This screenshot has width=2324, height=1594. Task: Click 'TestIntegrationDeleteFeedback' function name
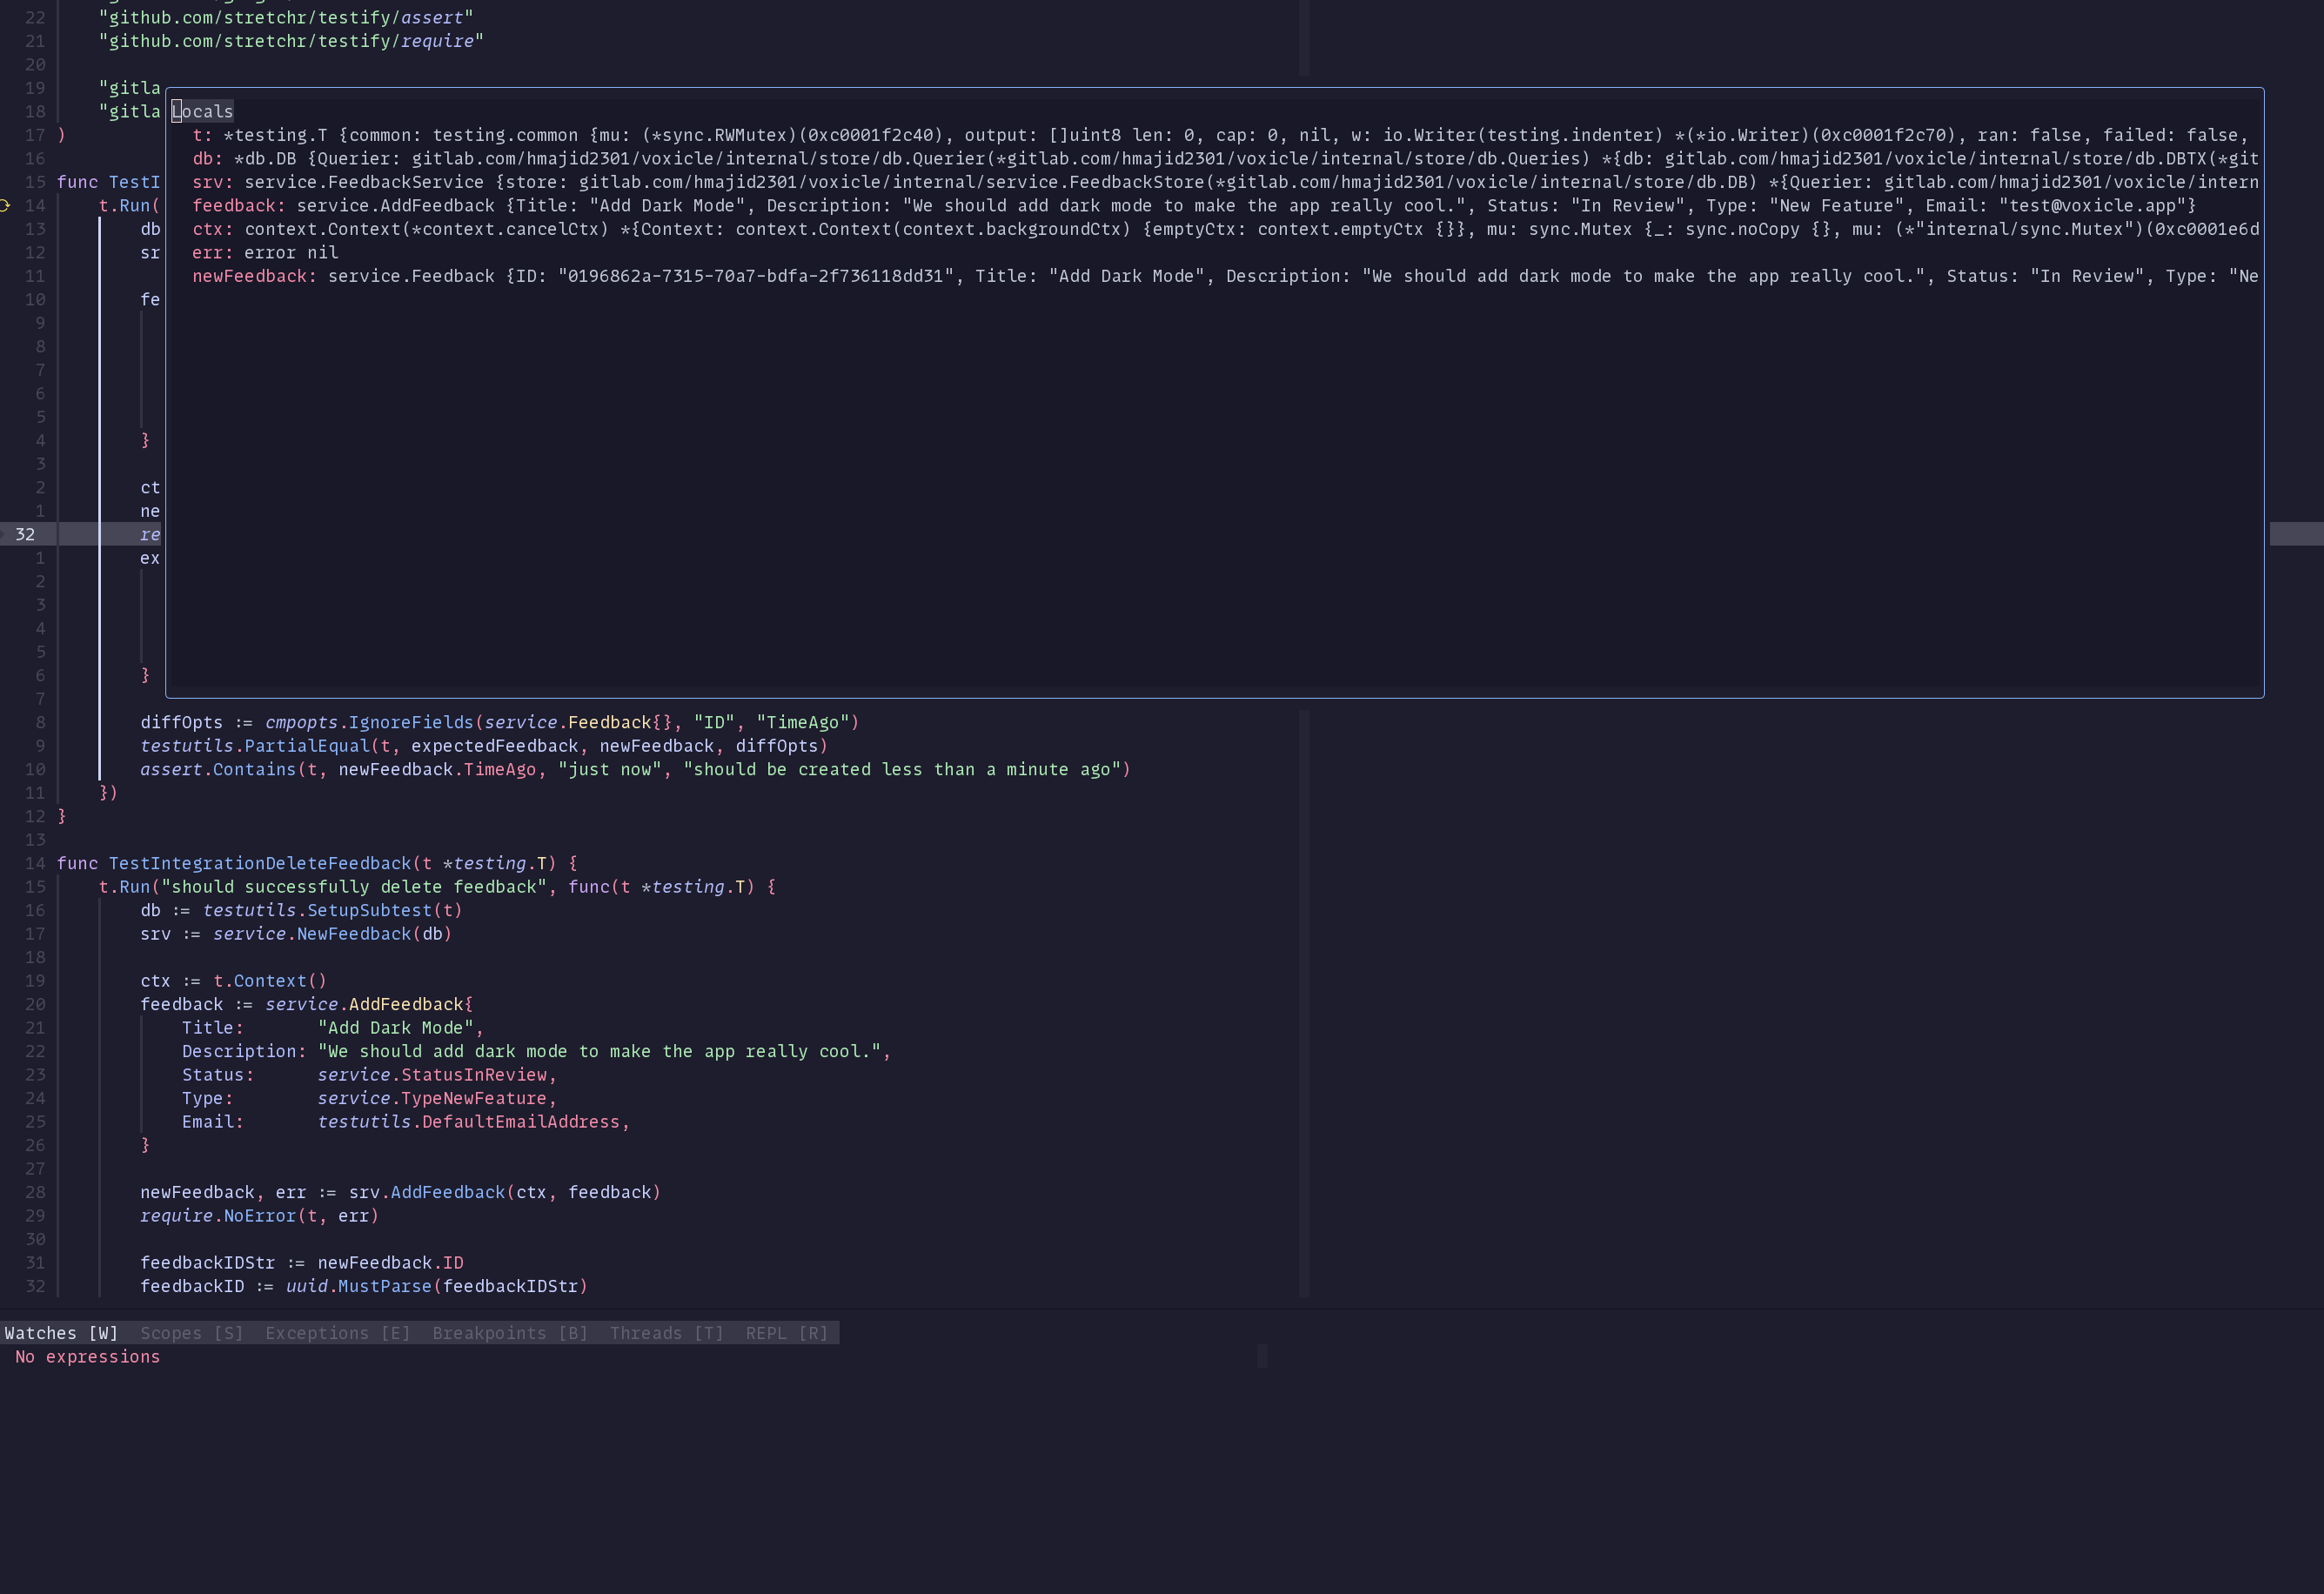tap(260, 863)
